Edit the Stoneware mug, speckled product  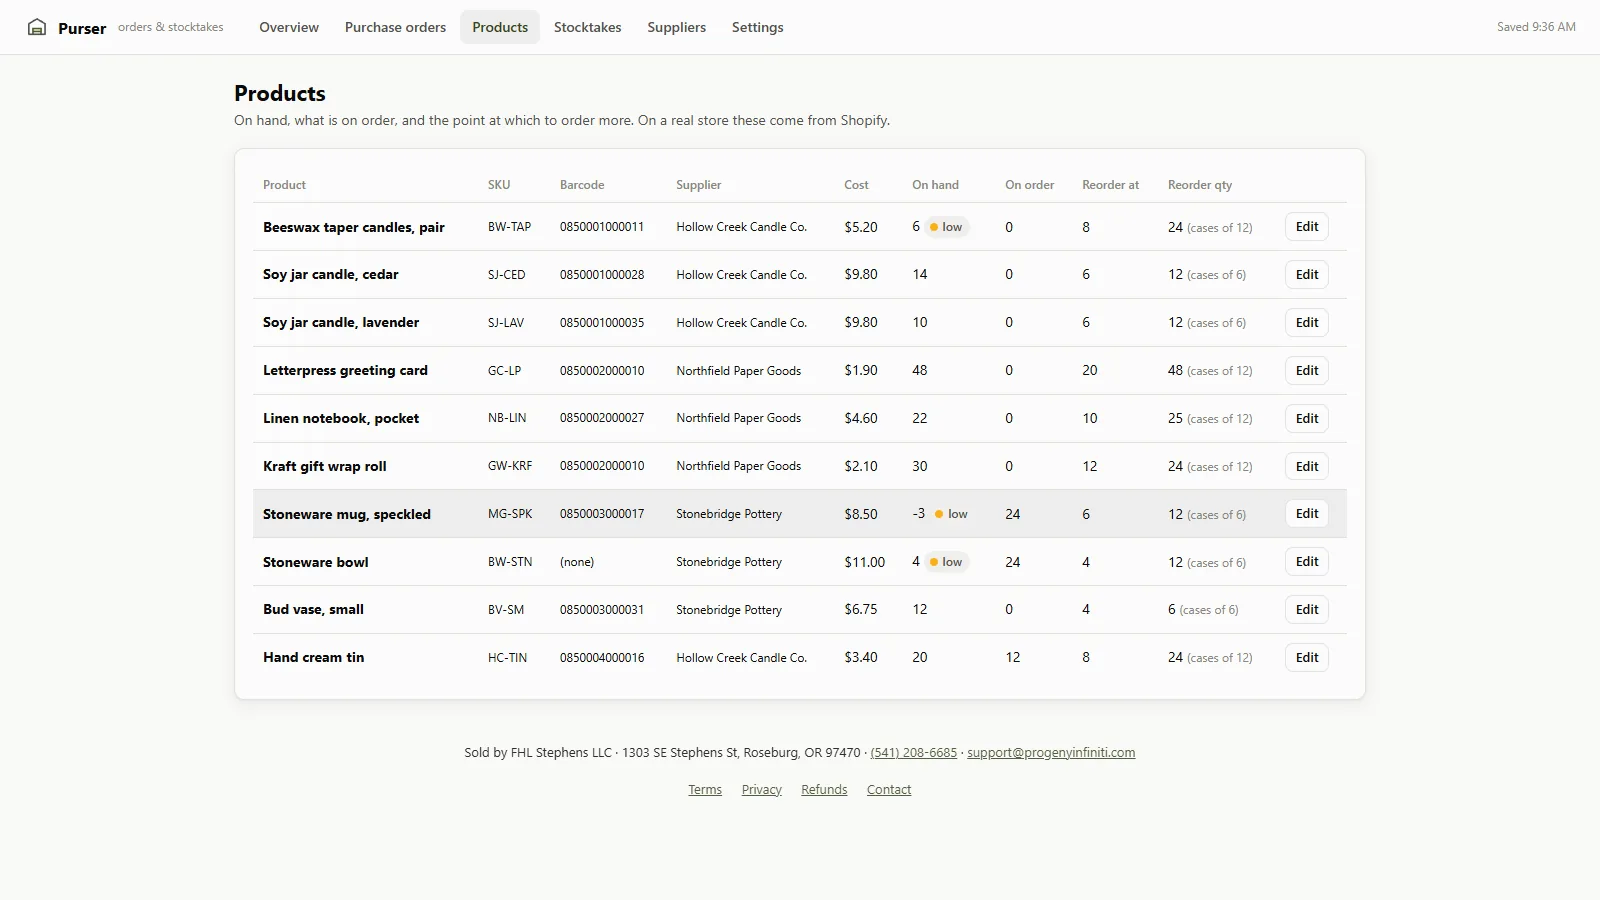pyautogui.click(x=1307, y=514)
